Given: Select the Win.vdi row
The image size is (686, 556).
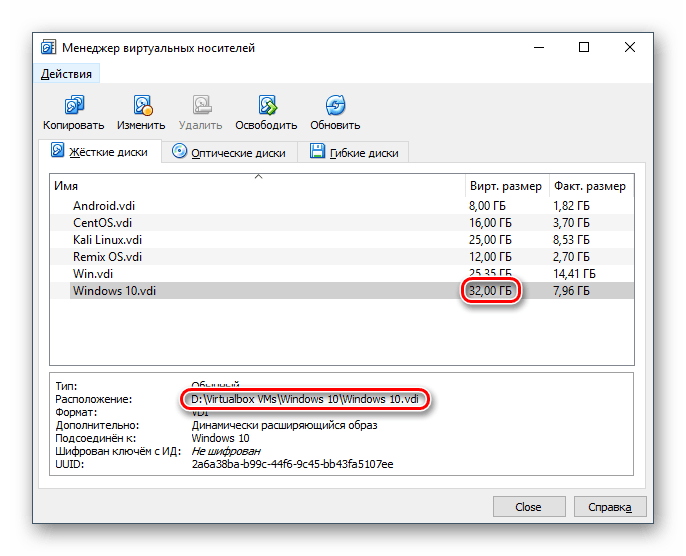Looking at the screenshot, I should click(342, 274).
